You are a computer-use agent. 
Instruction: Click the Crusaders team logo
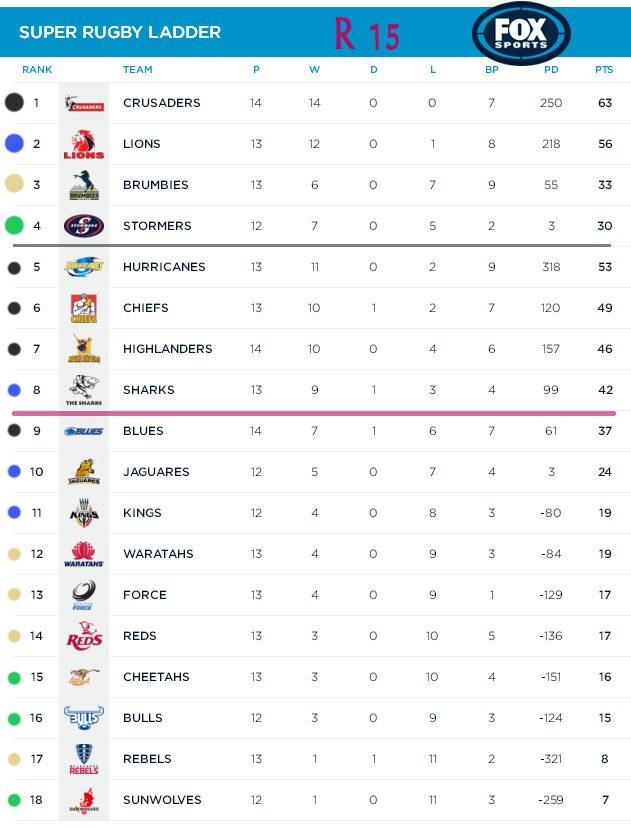(84, 103)
